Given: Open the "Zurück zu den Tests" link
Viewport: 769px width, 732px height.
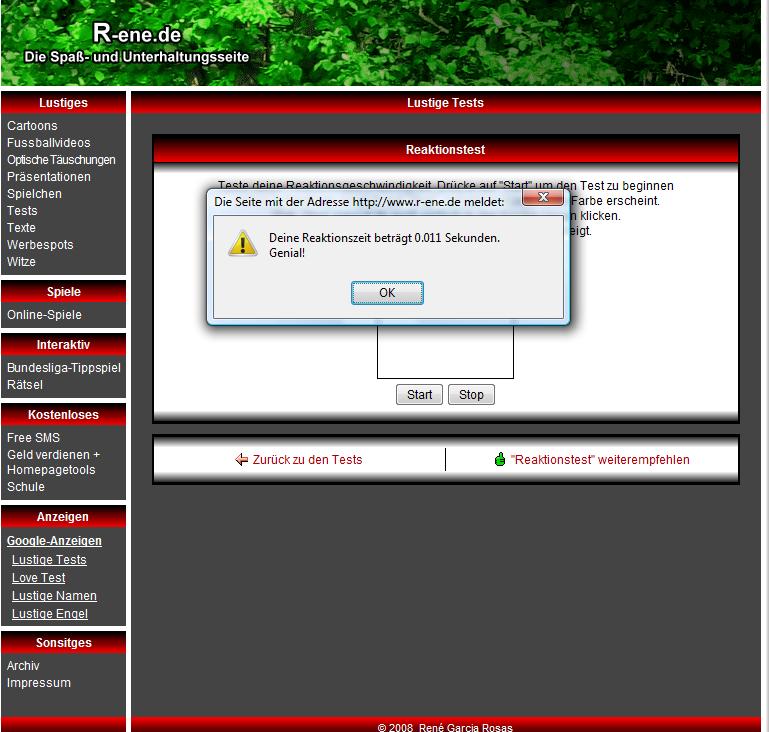Looking at the screenshot, I should tap(307, 460).
